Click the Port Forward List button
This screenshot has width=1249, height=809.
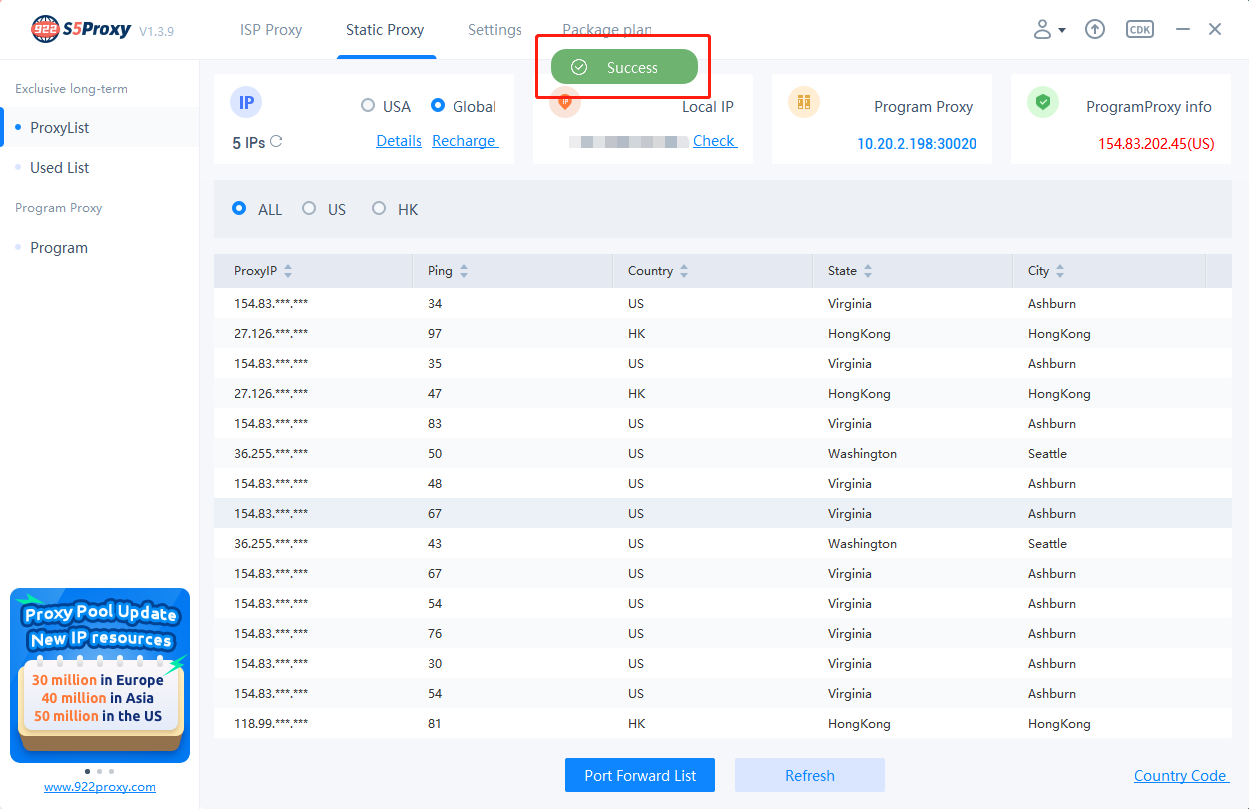(640, 775)
